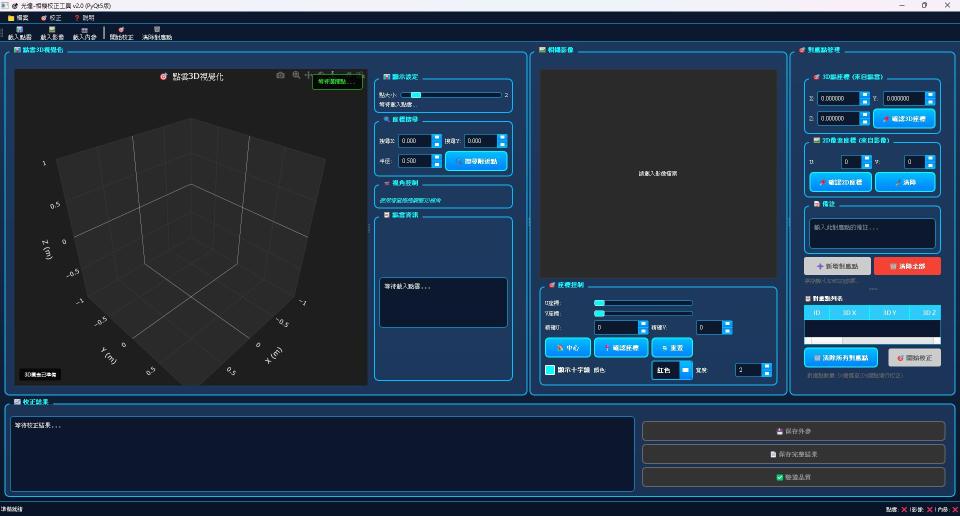
Task: Click the 清除對應點 trash toolbar icon
Action: (157, 31)
